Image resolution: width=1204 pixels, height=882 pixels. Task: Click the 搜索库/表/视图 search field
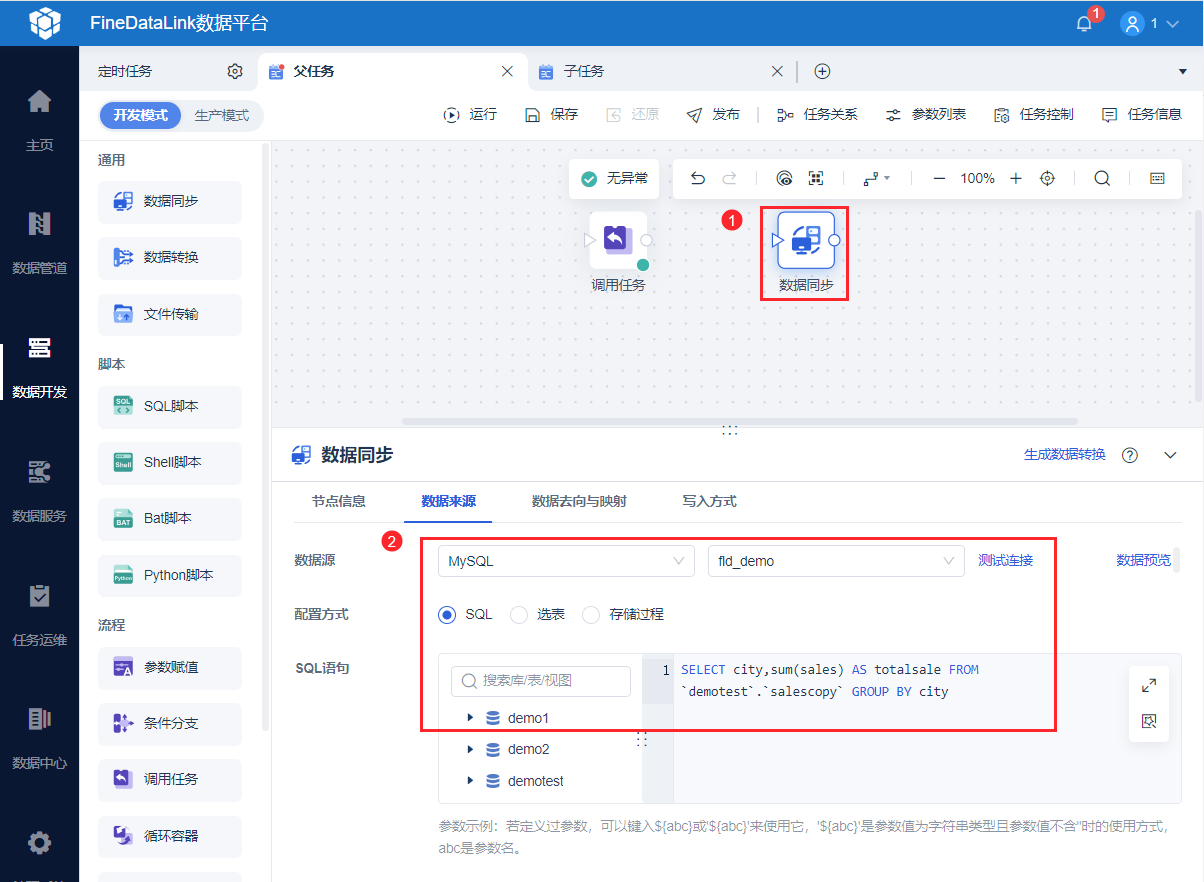point(541,681)
